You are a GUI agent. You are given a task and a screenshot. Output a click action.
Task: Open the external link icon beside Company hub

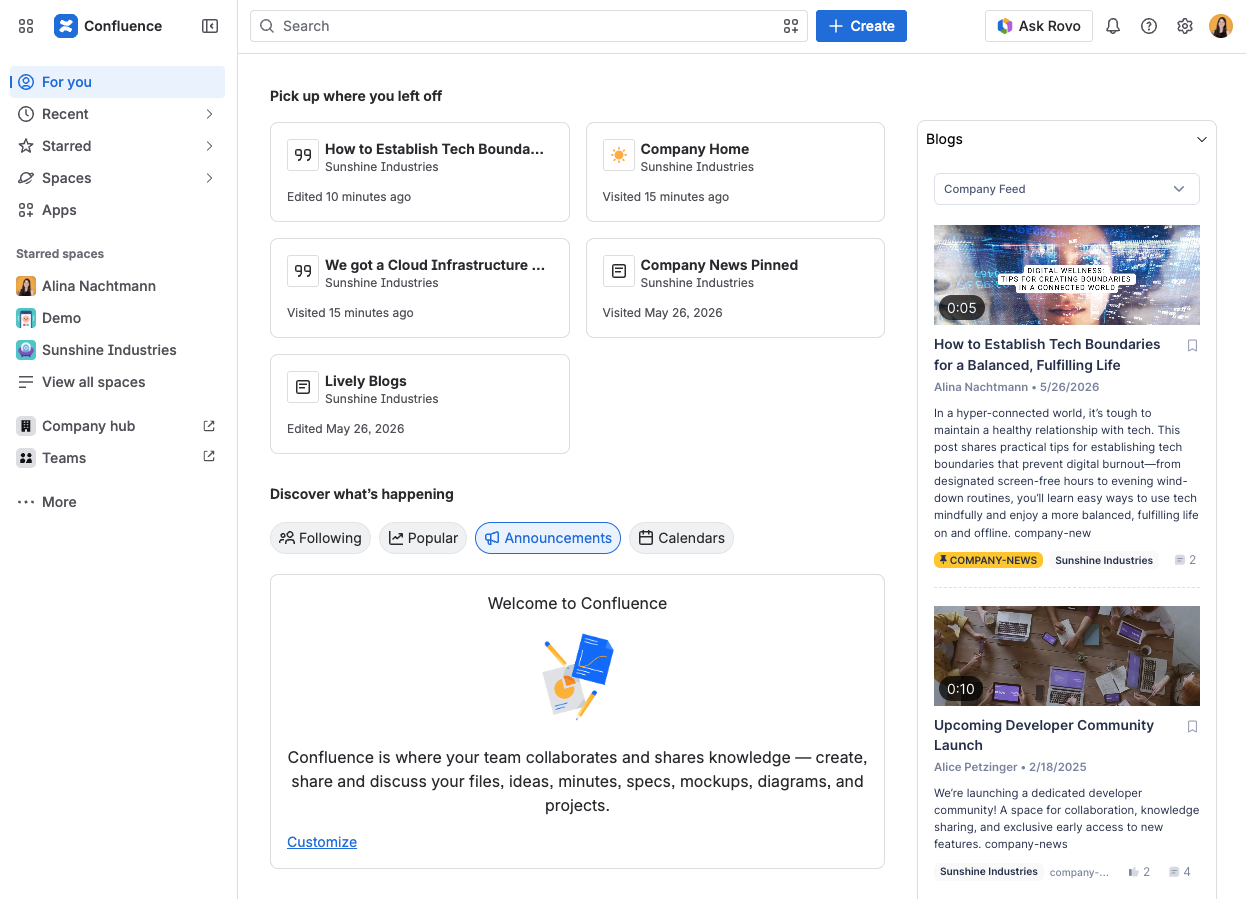209,426
